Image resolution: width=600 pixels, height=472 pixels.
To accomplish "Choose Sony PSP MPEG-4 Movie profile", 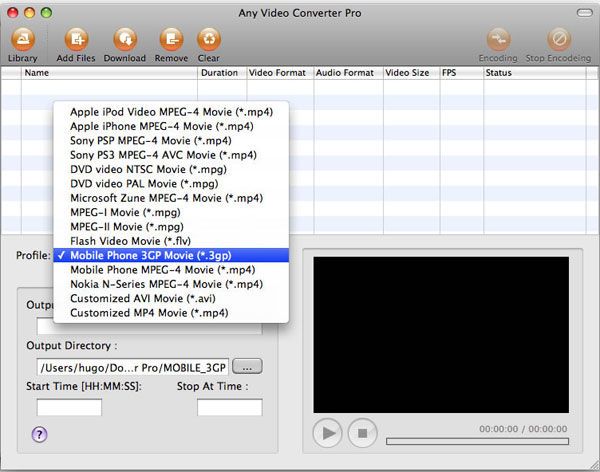I will [x=171, y=141].
